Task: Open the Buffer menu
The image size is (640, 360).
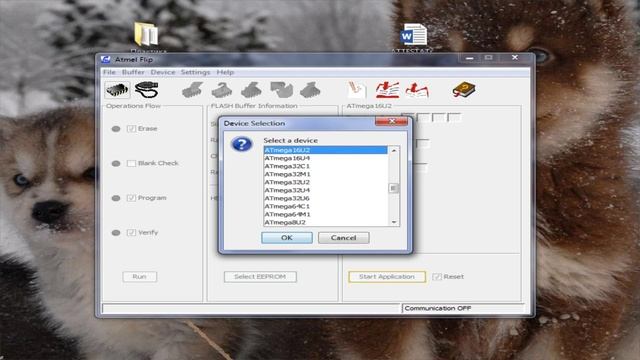Action: tap(133, 72)
